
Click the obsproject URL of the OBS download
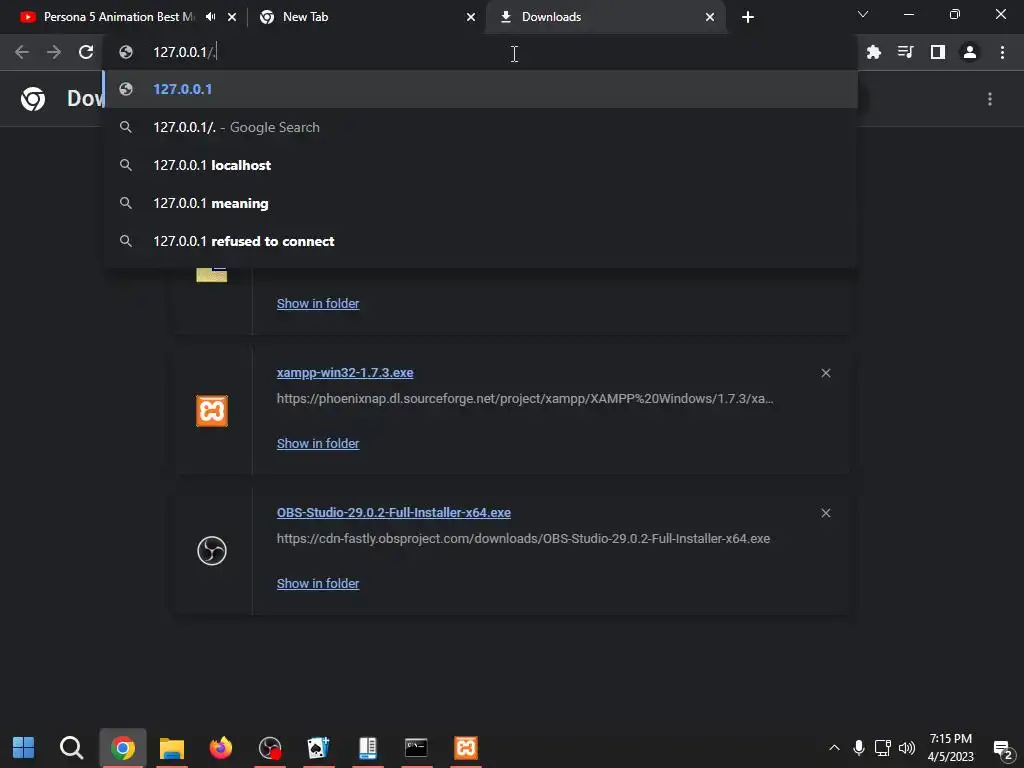click(523, 539)
